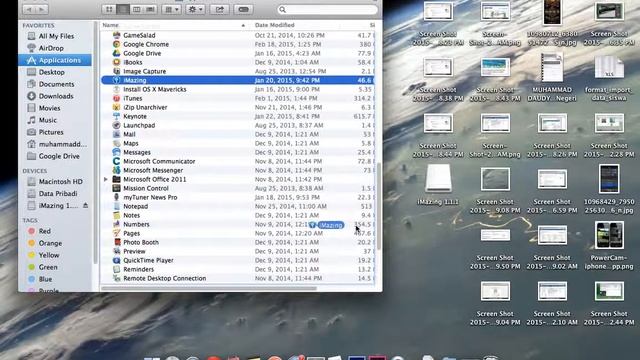Screen dimensions: 640x360
Task: Select the highlighted iMazing row
Action: [x=238, y=80]
